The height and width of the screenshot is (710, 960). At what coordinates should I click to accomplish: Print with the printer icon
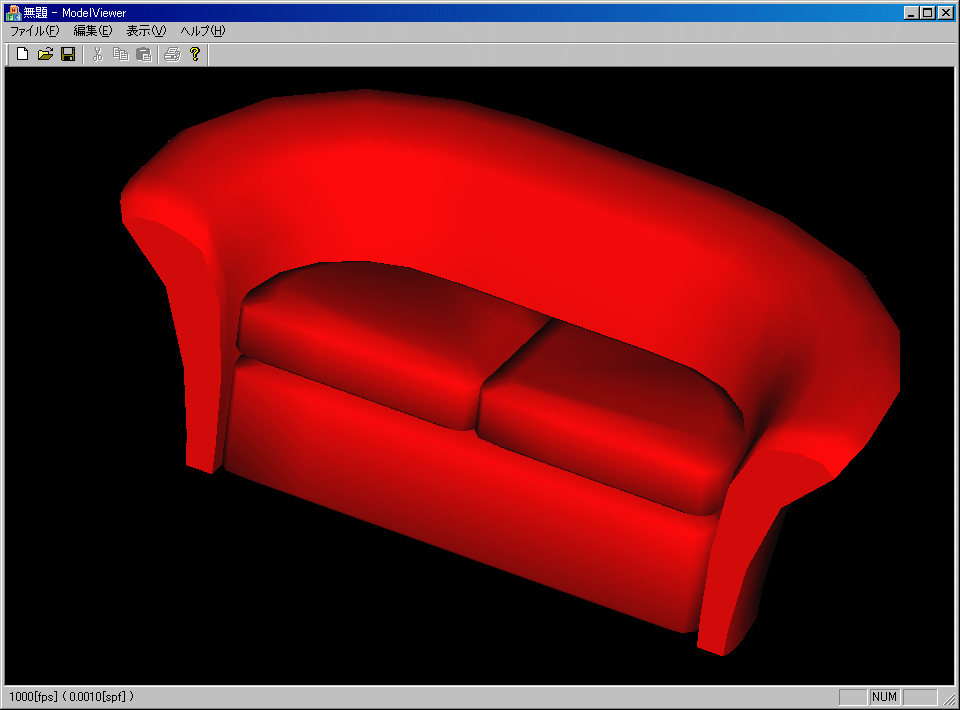pyautogui.click(x=173, y=54)
